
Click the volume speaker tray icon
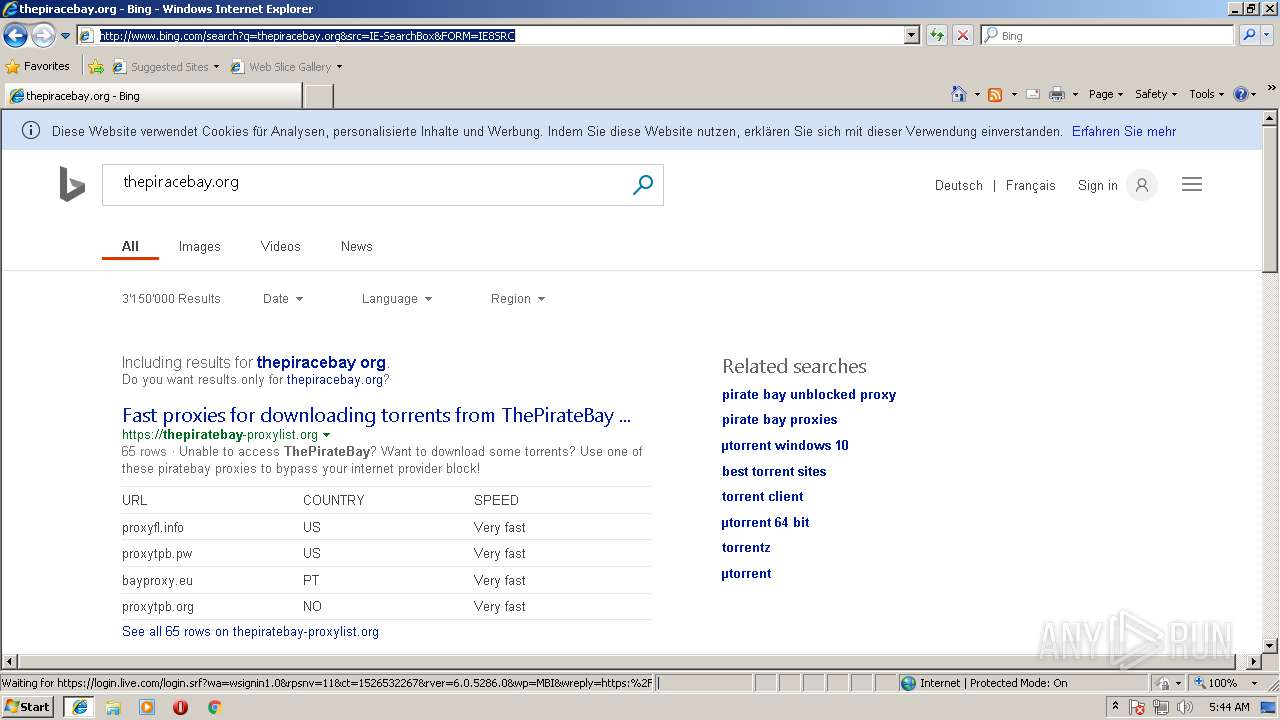[x=1185, y=707]
